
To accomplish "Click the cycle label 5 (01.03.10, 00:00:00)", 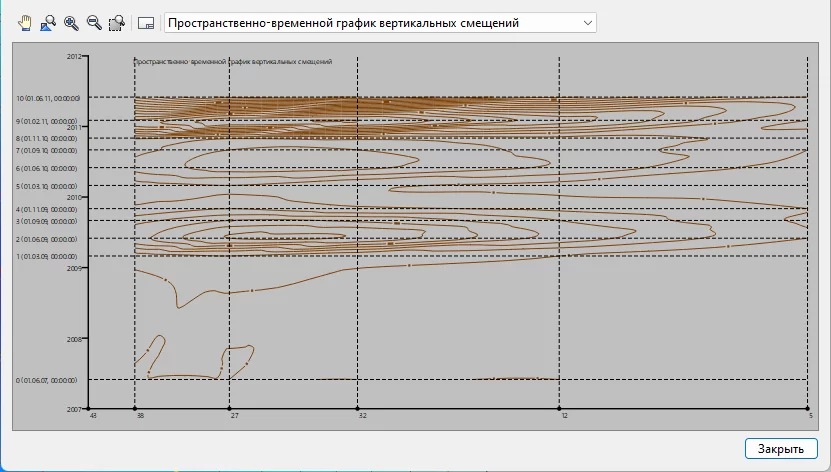I will 47,186.
